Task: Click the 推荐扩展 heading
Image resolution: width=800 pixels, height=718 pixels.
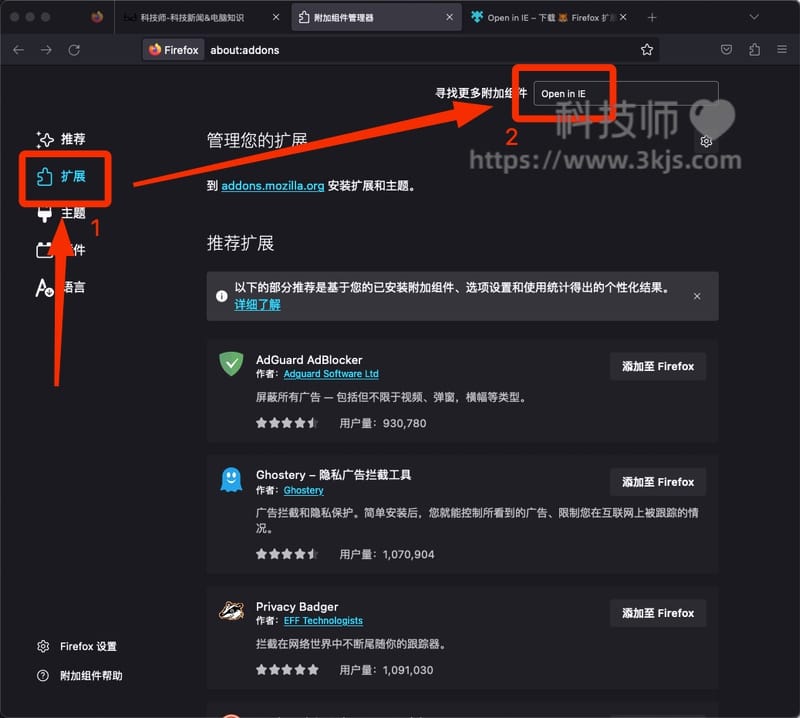Action: [x=240, y=243]
